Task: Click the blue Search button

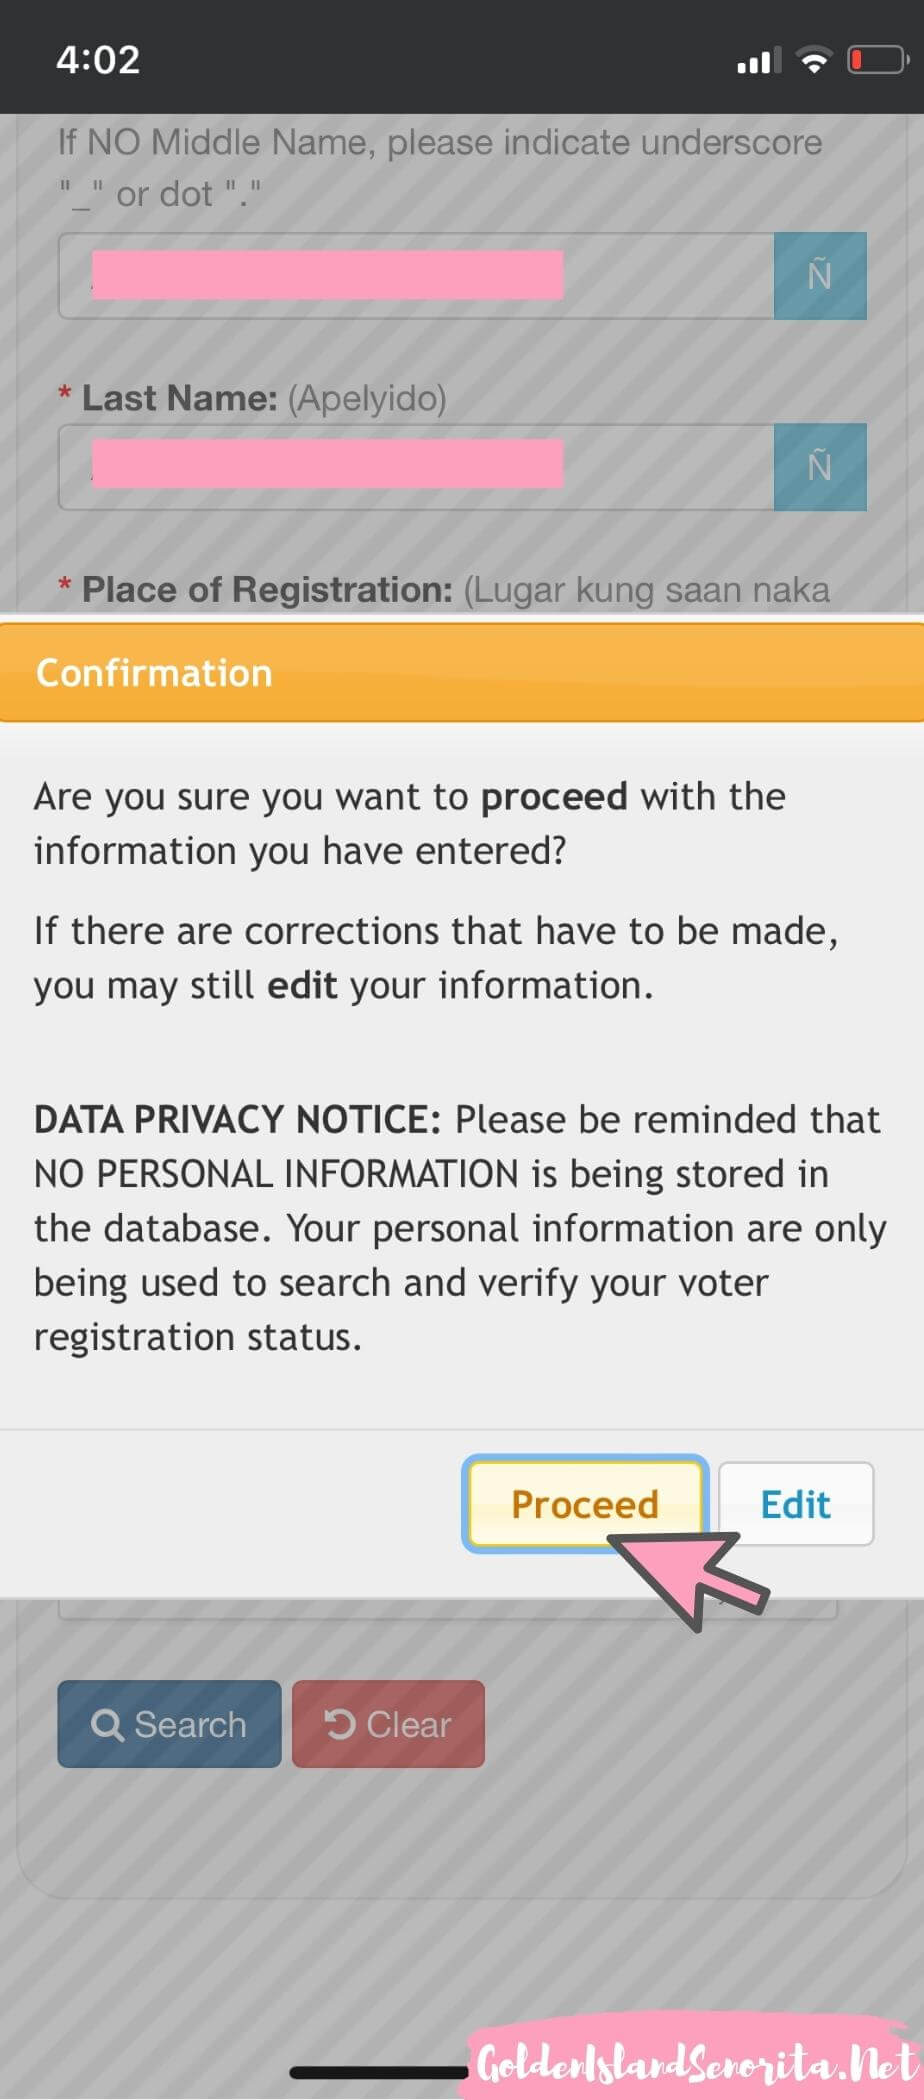Action: coord(169,1724)
